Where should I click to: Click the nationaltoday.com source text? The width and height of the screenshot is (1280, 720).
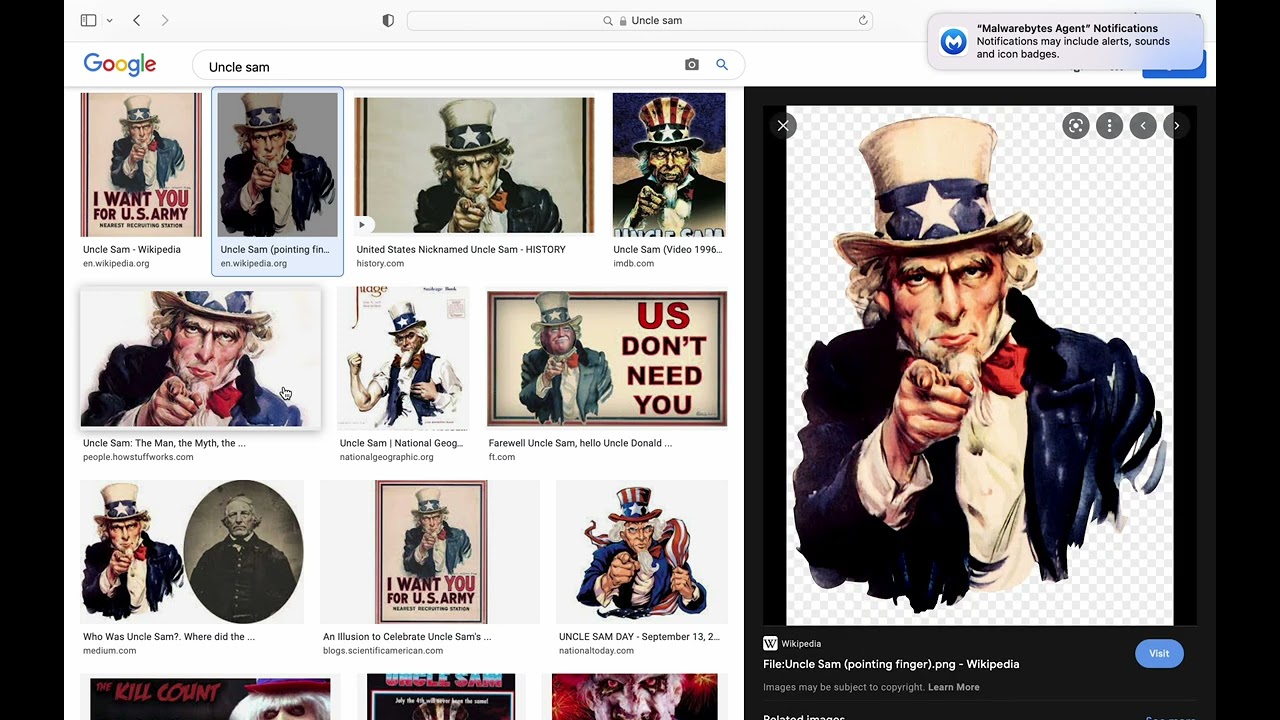point(596,650)
